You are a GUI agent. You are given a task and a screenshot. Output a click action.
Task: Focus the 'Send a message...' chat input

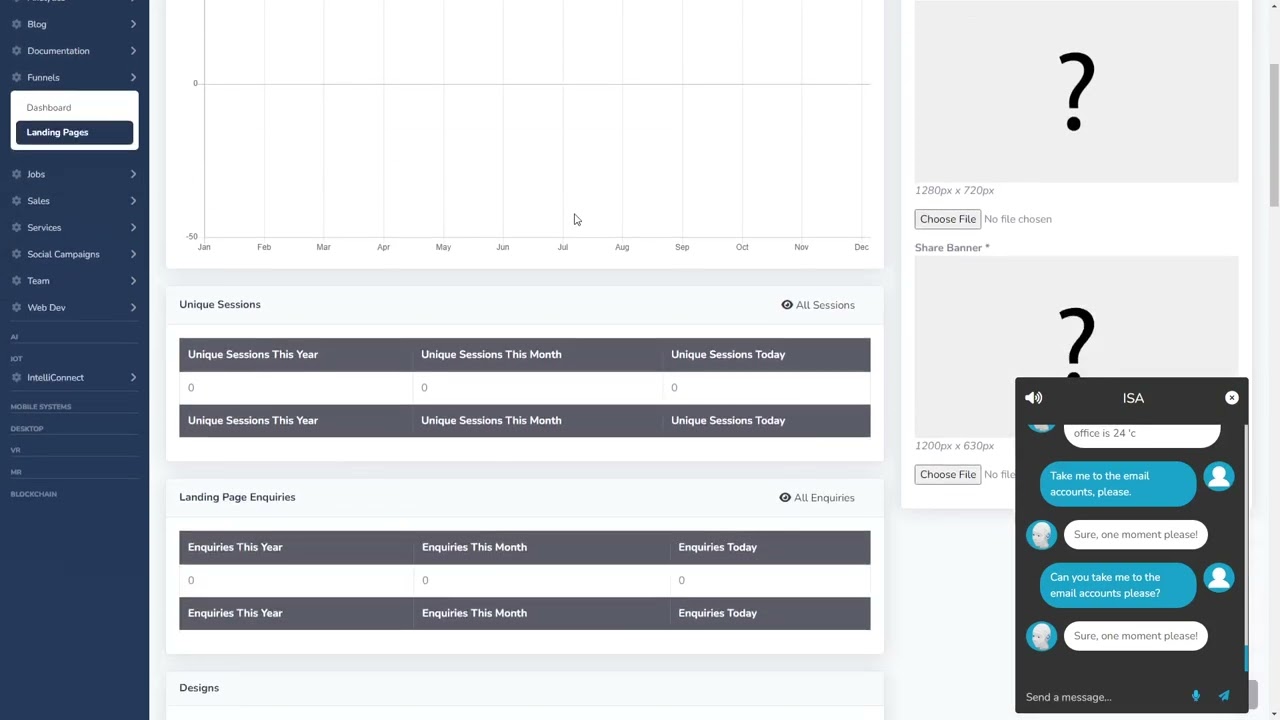point(1104,697)
